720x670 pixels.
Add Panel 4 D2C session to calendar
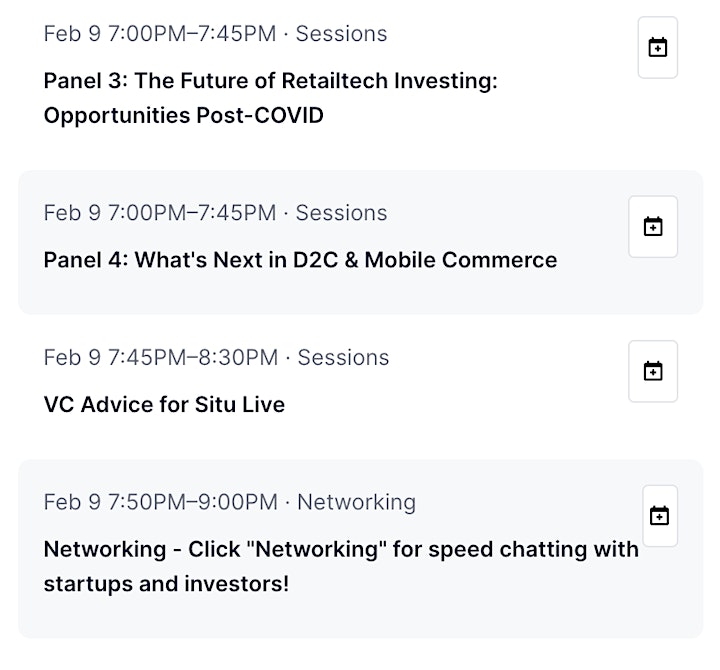pyautogui.click(x=653, y=226)
